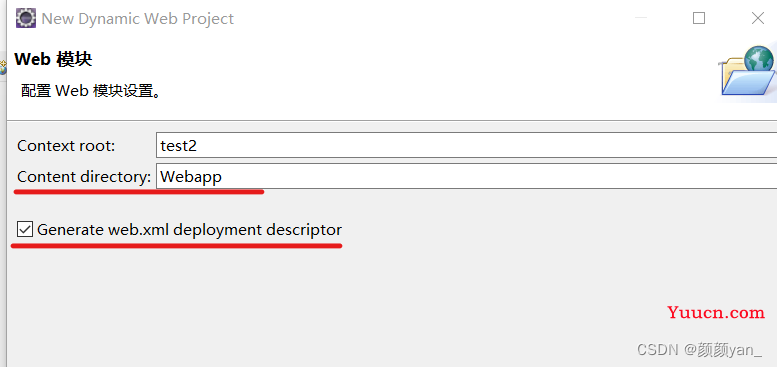Uncheck Generate web.xml deployment descriptor checkbox

click(x=25, y=230)
